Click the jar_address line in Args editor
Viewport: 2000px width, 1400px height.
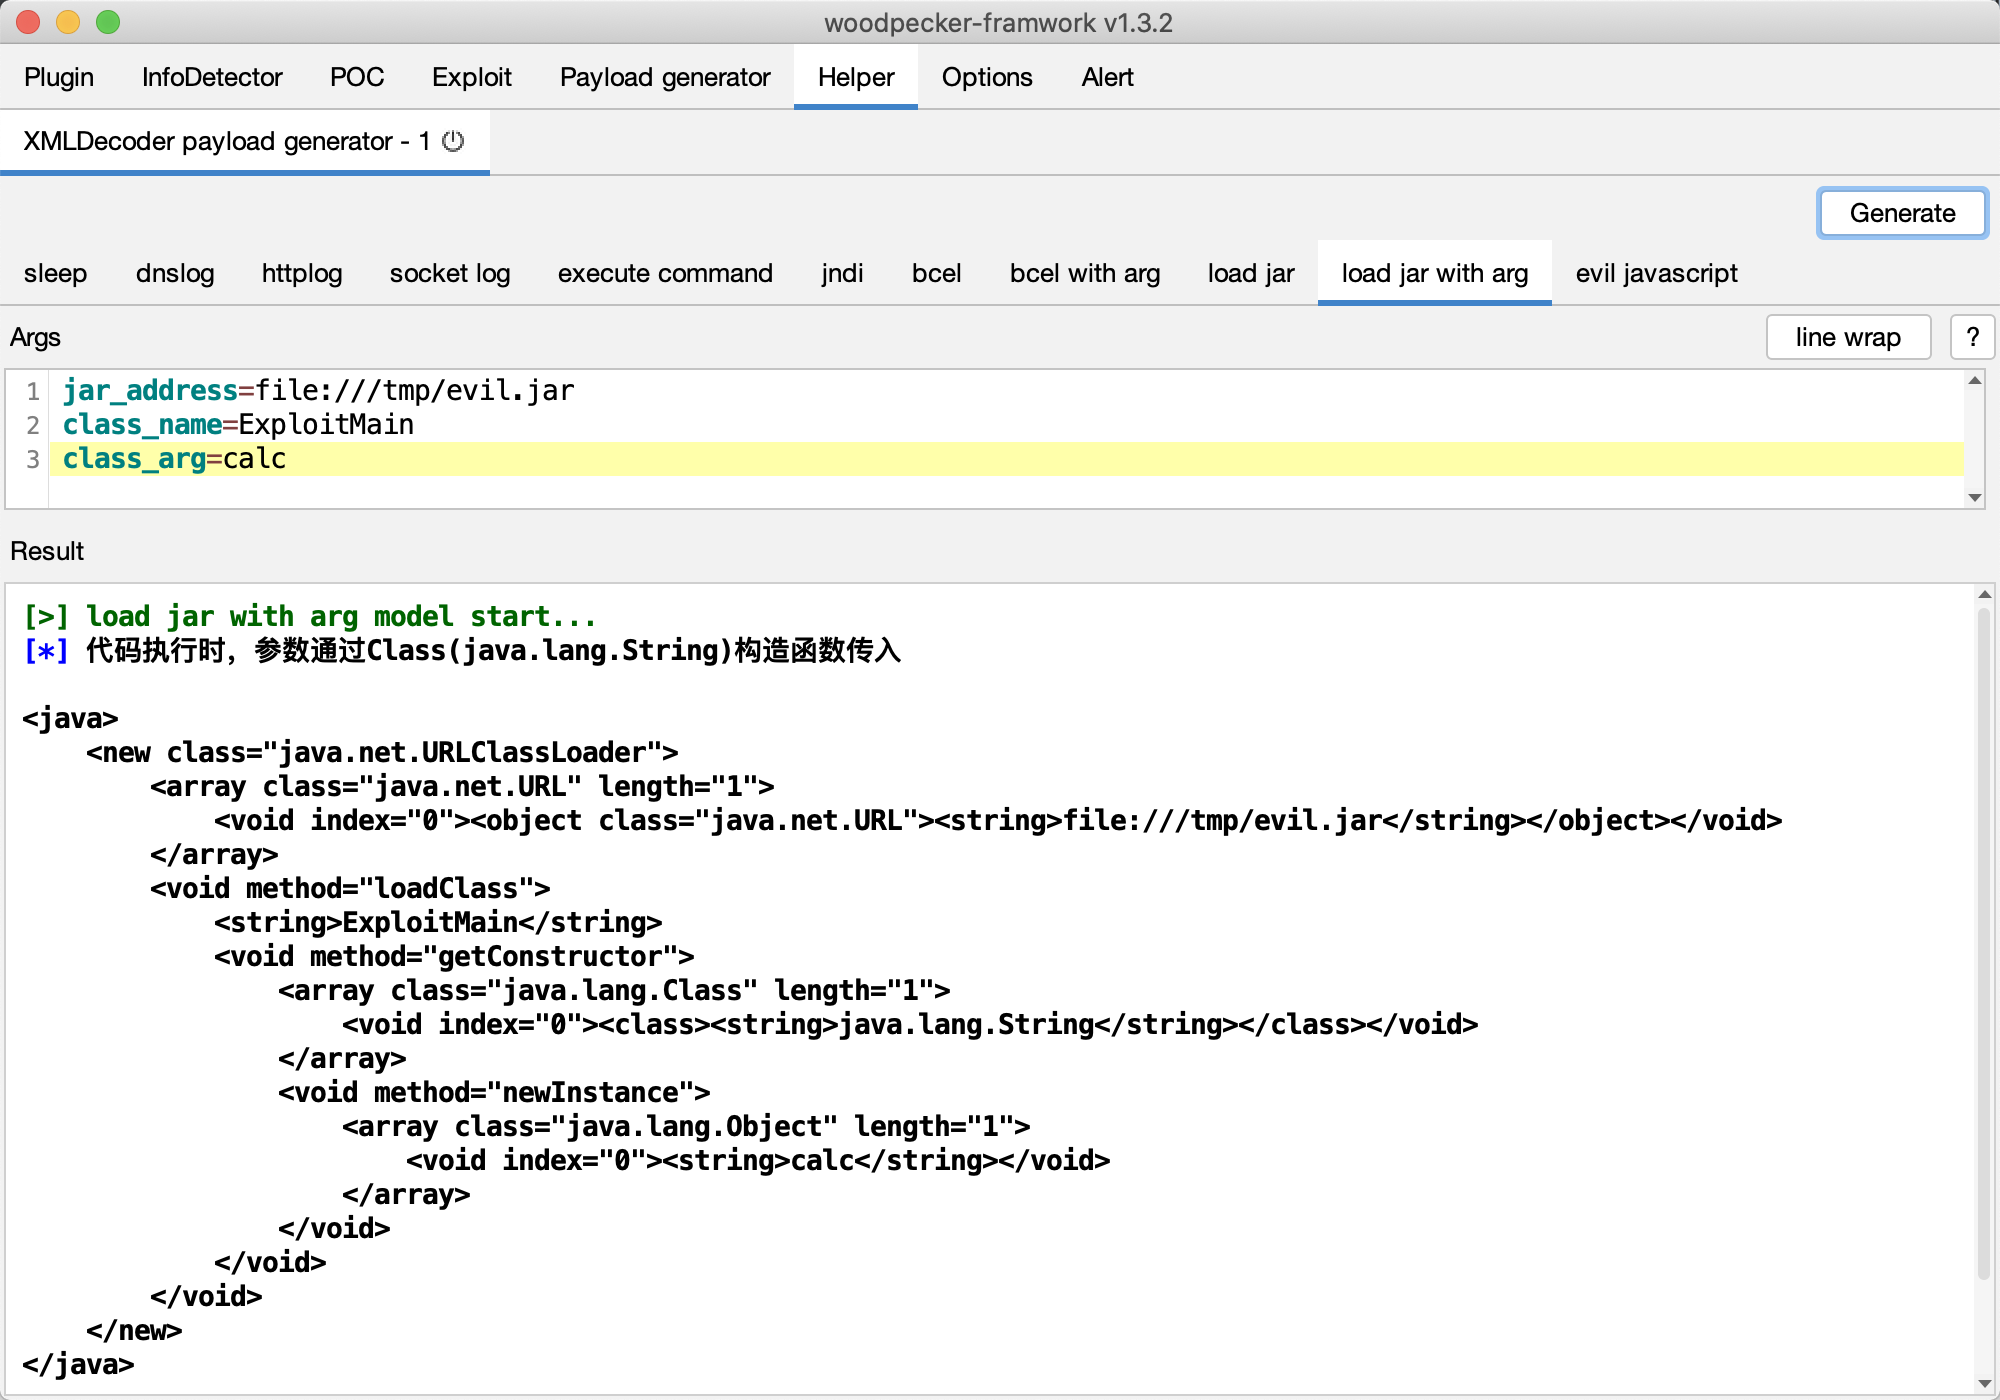click(318, 390)
